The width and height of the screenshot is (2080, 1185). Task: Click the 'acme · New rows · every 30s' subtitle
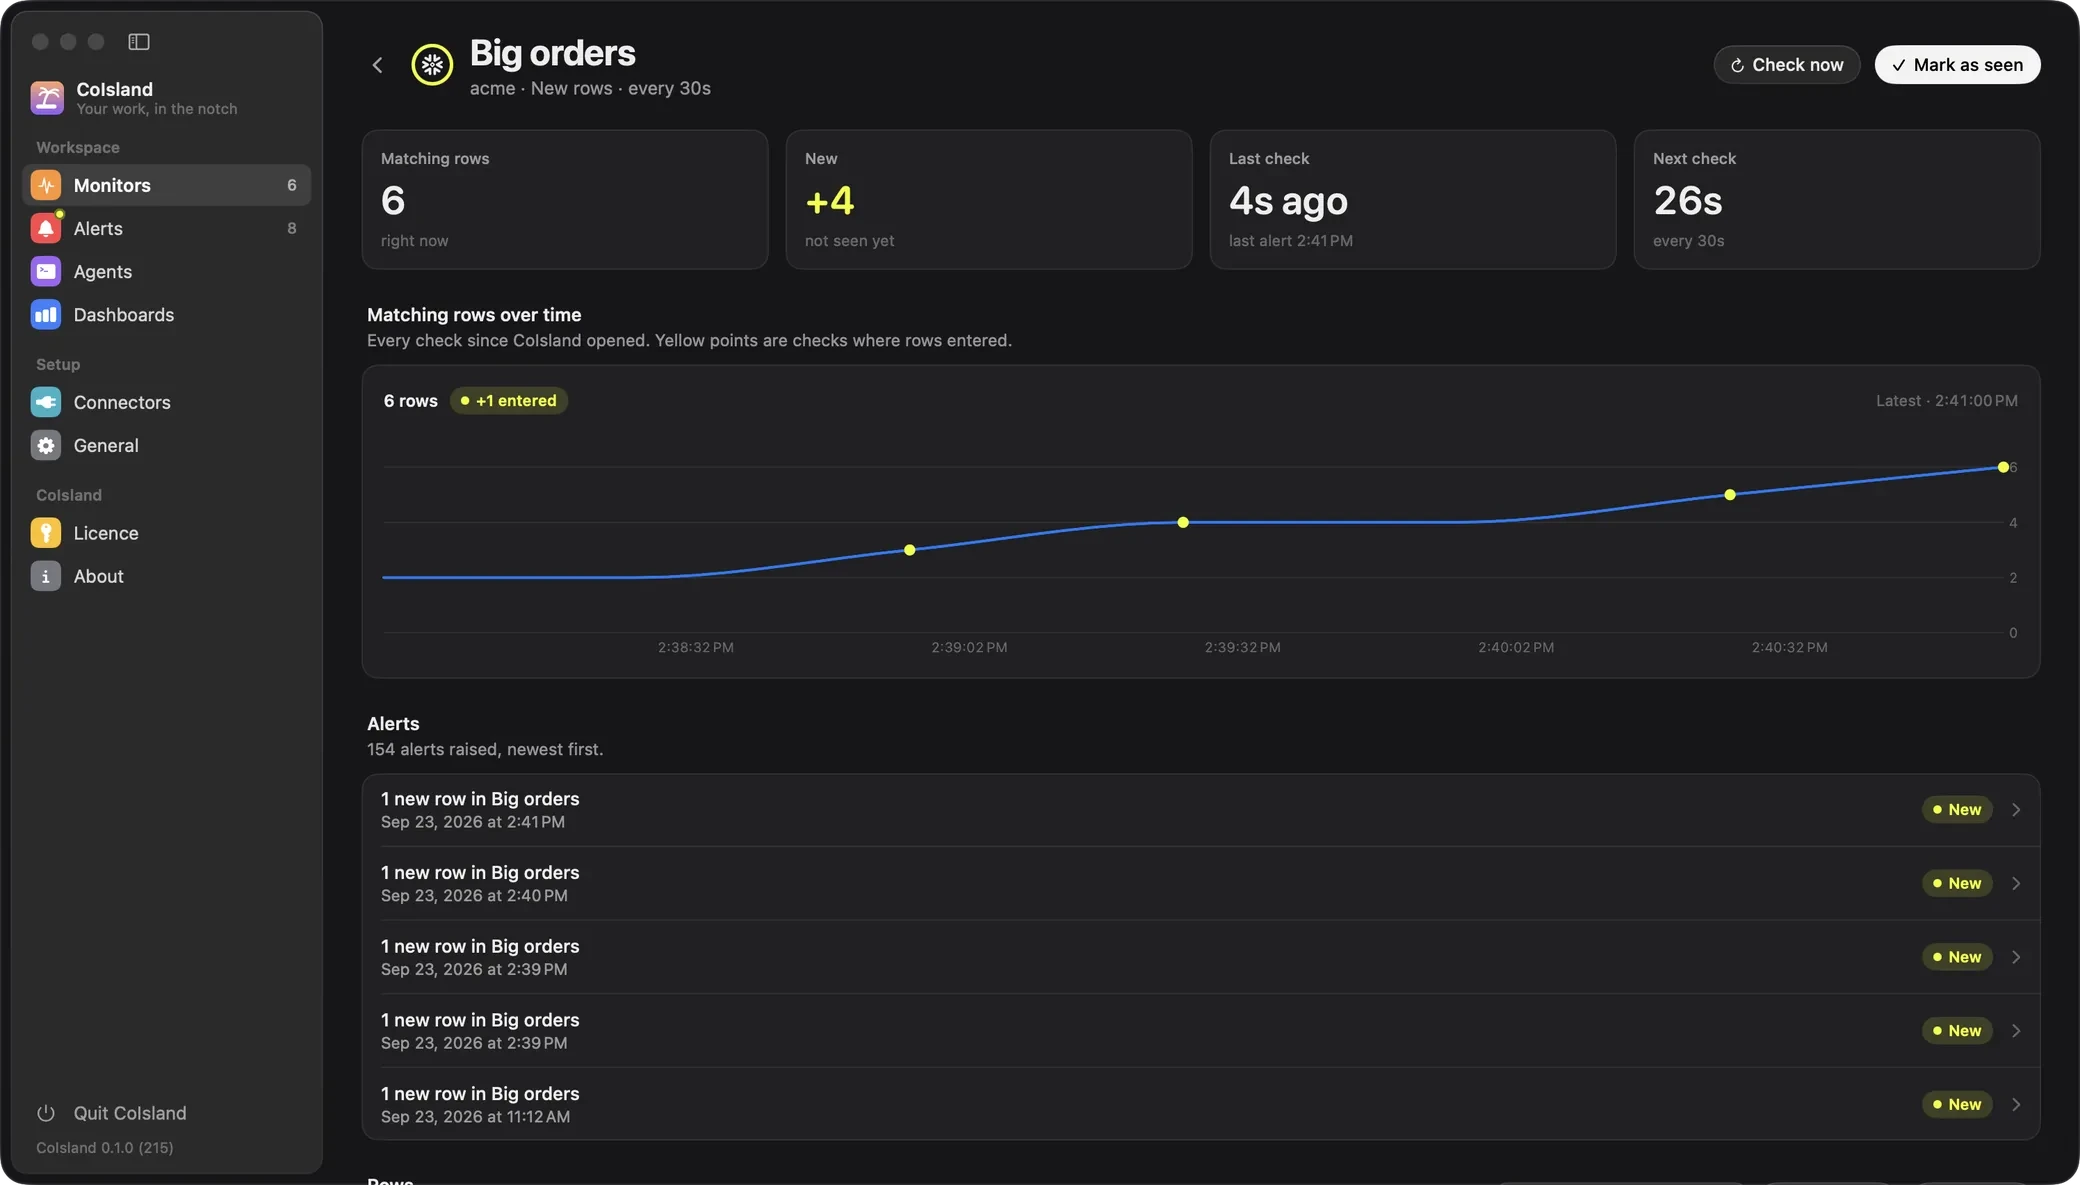pos(590,88)
